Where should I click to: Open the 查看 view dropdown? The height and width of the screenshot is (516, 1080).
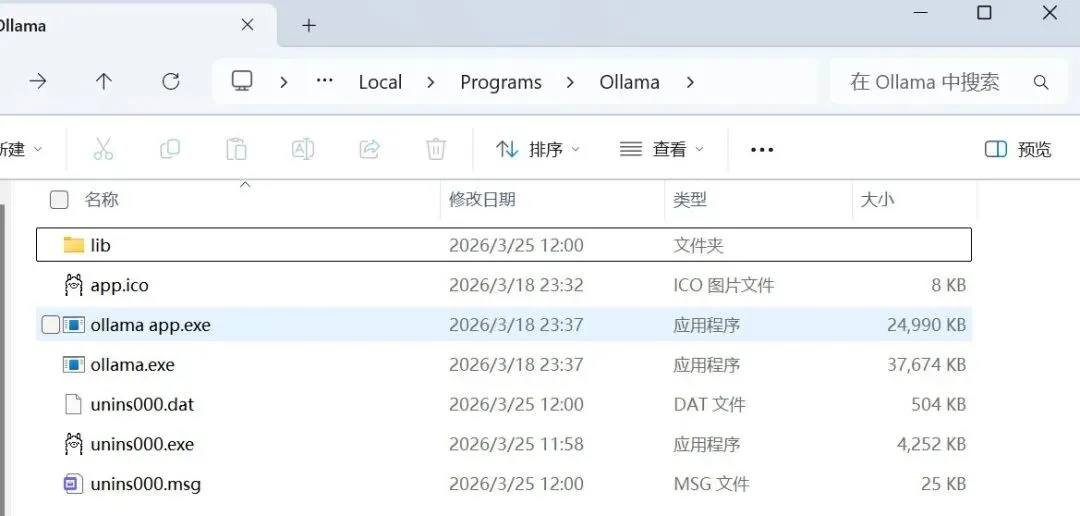[662, 149]
